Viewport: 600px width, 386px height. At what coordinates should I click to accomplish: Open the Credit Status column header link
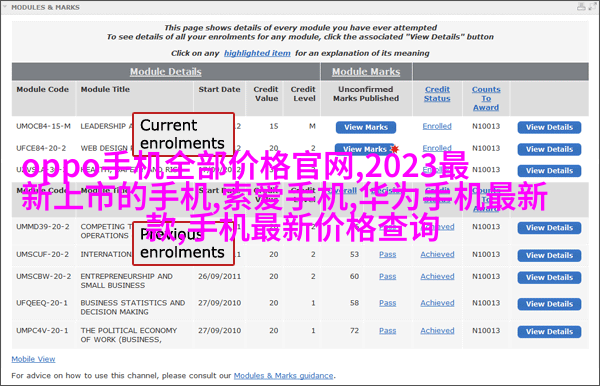(437, 94)
